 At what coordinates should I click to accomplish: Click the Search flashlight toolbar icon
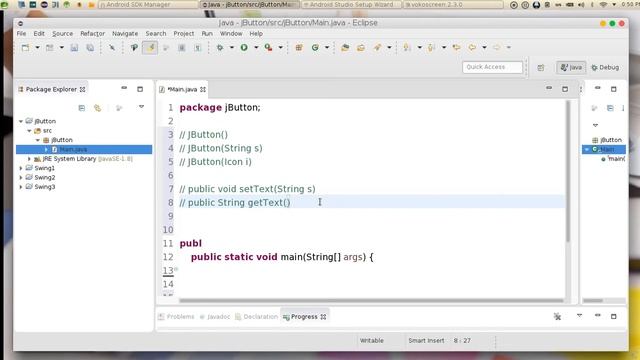[378, 48]
